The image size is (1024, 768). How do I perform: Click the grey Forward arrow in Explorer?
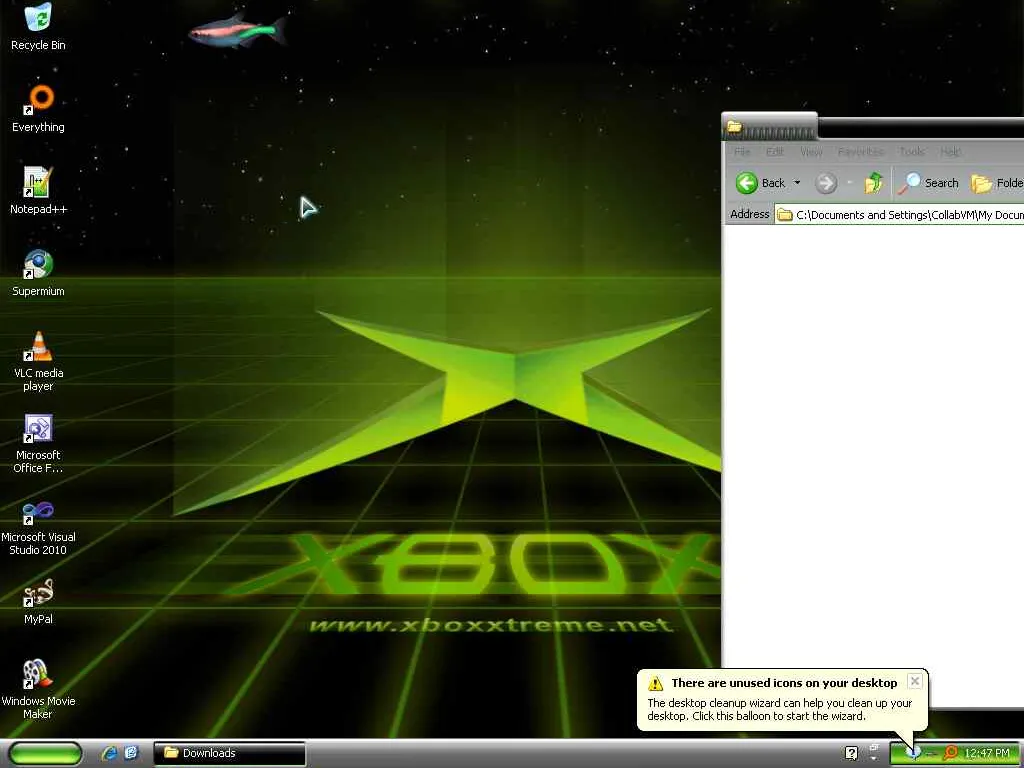tap(826, 183)
